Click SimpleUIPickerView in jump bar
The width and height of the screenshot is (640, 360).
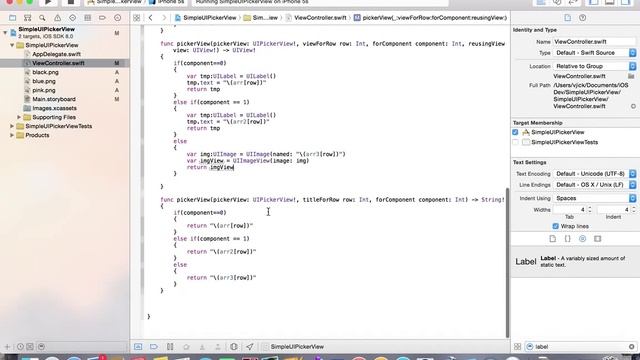point(206,18)
